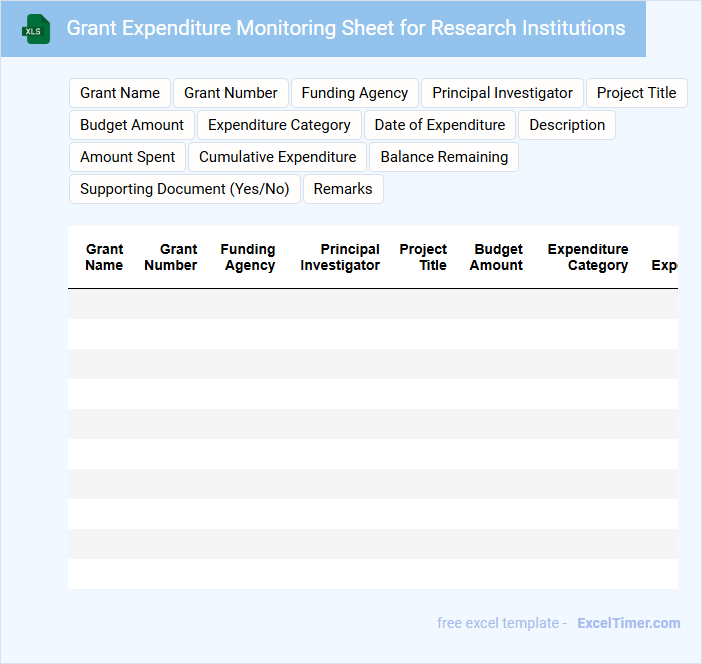Select the Grant Name tag

[120, 93]
